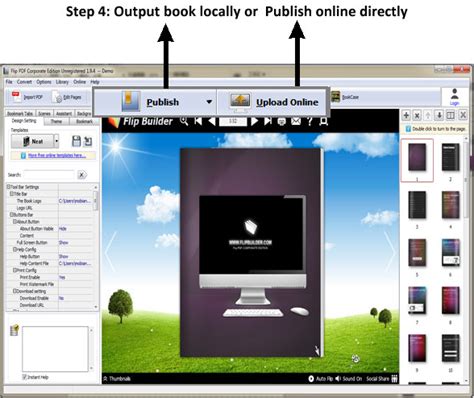The image size is (474, 398).
Task: Click into the Search input field
Action: [49, 175]
